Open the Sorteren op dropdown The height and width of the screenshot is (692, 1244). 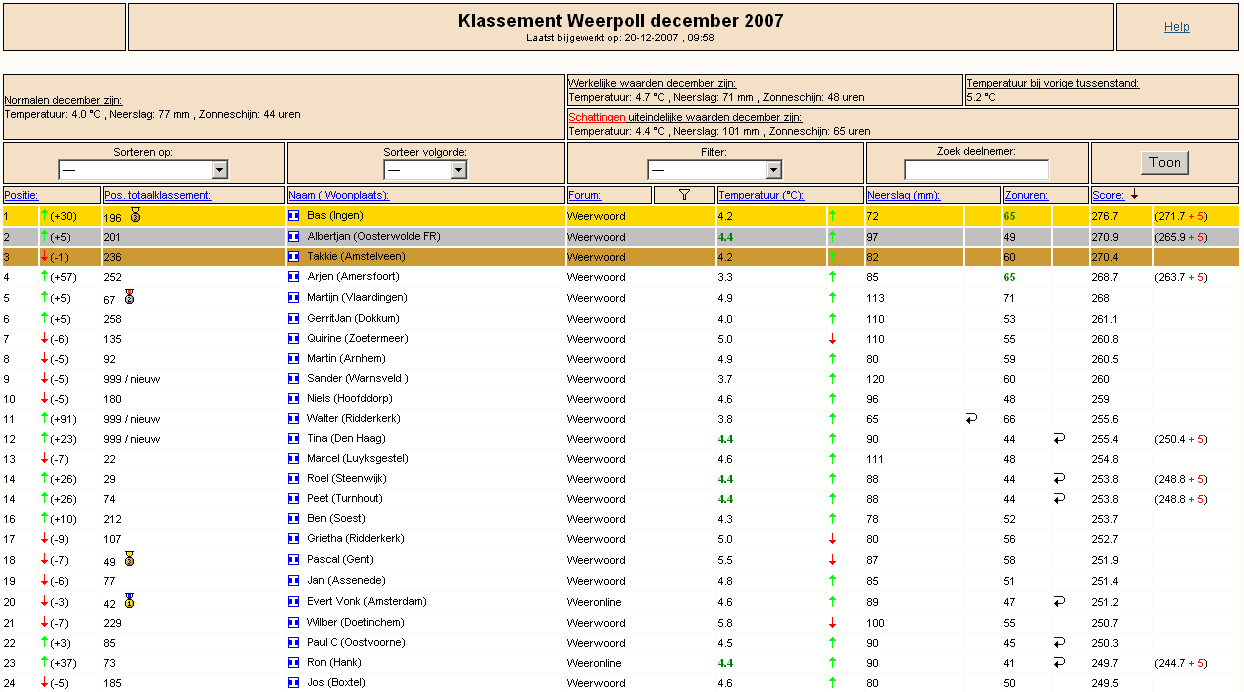coord(143,170)
